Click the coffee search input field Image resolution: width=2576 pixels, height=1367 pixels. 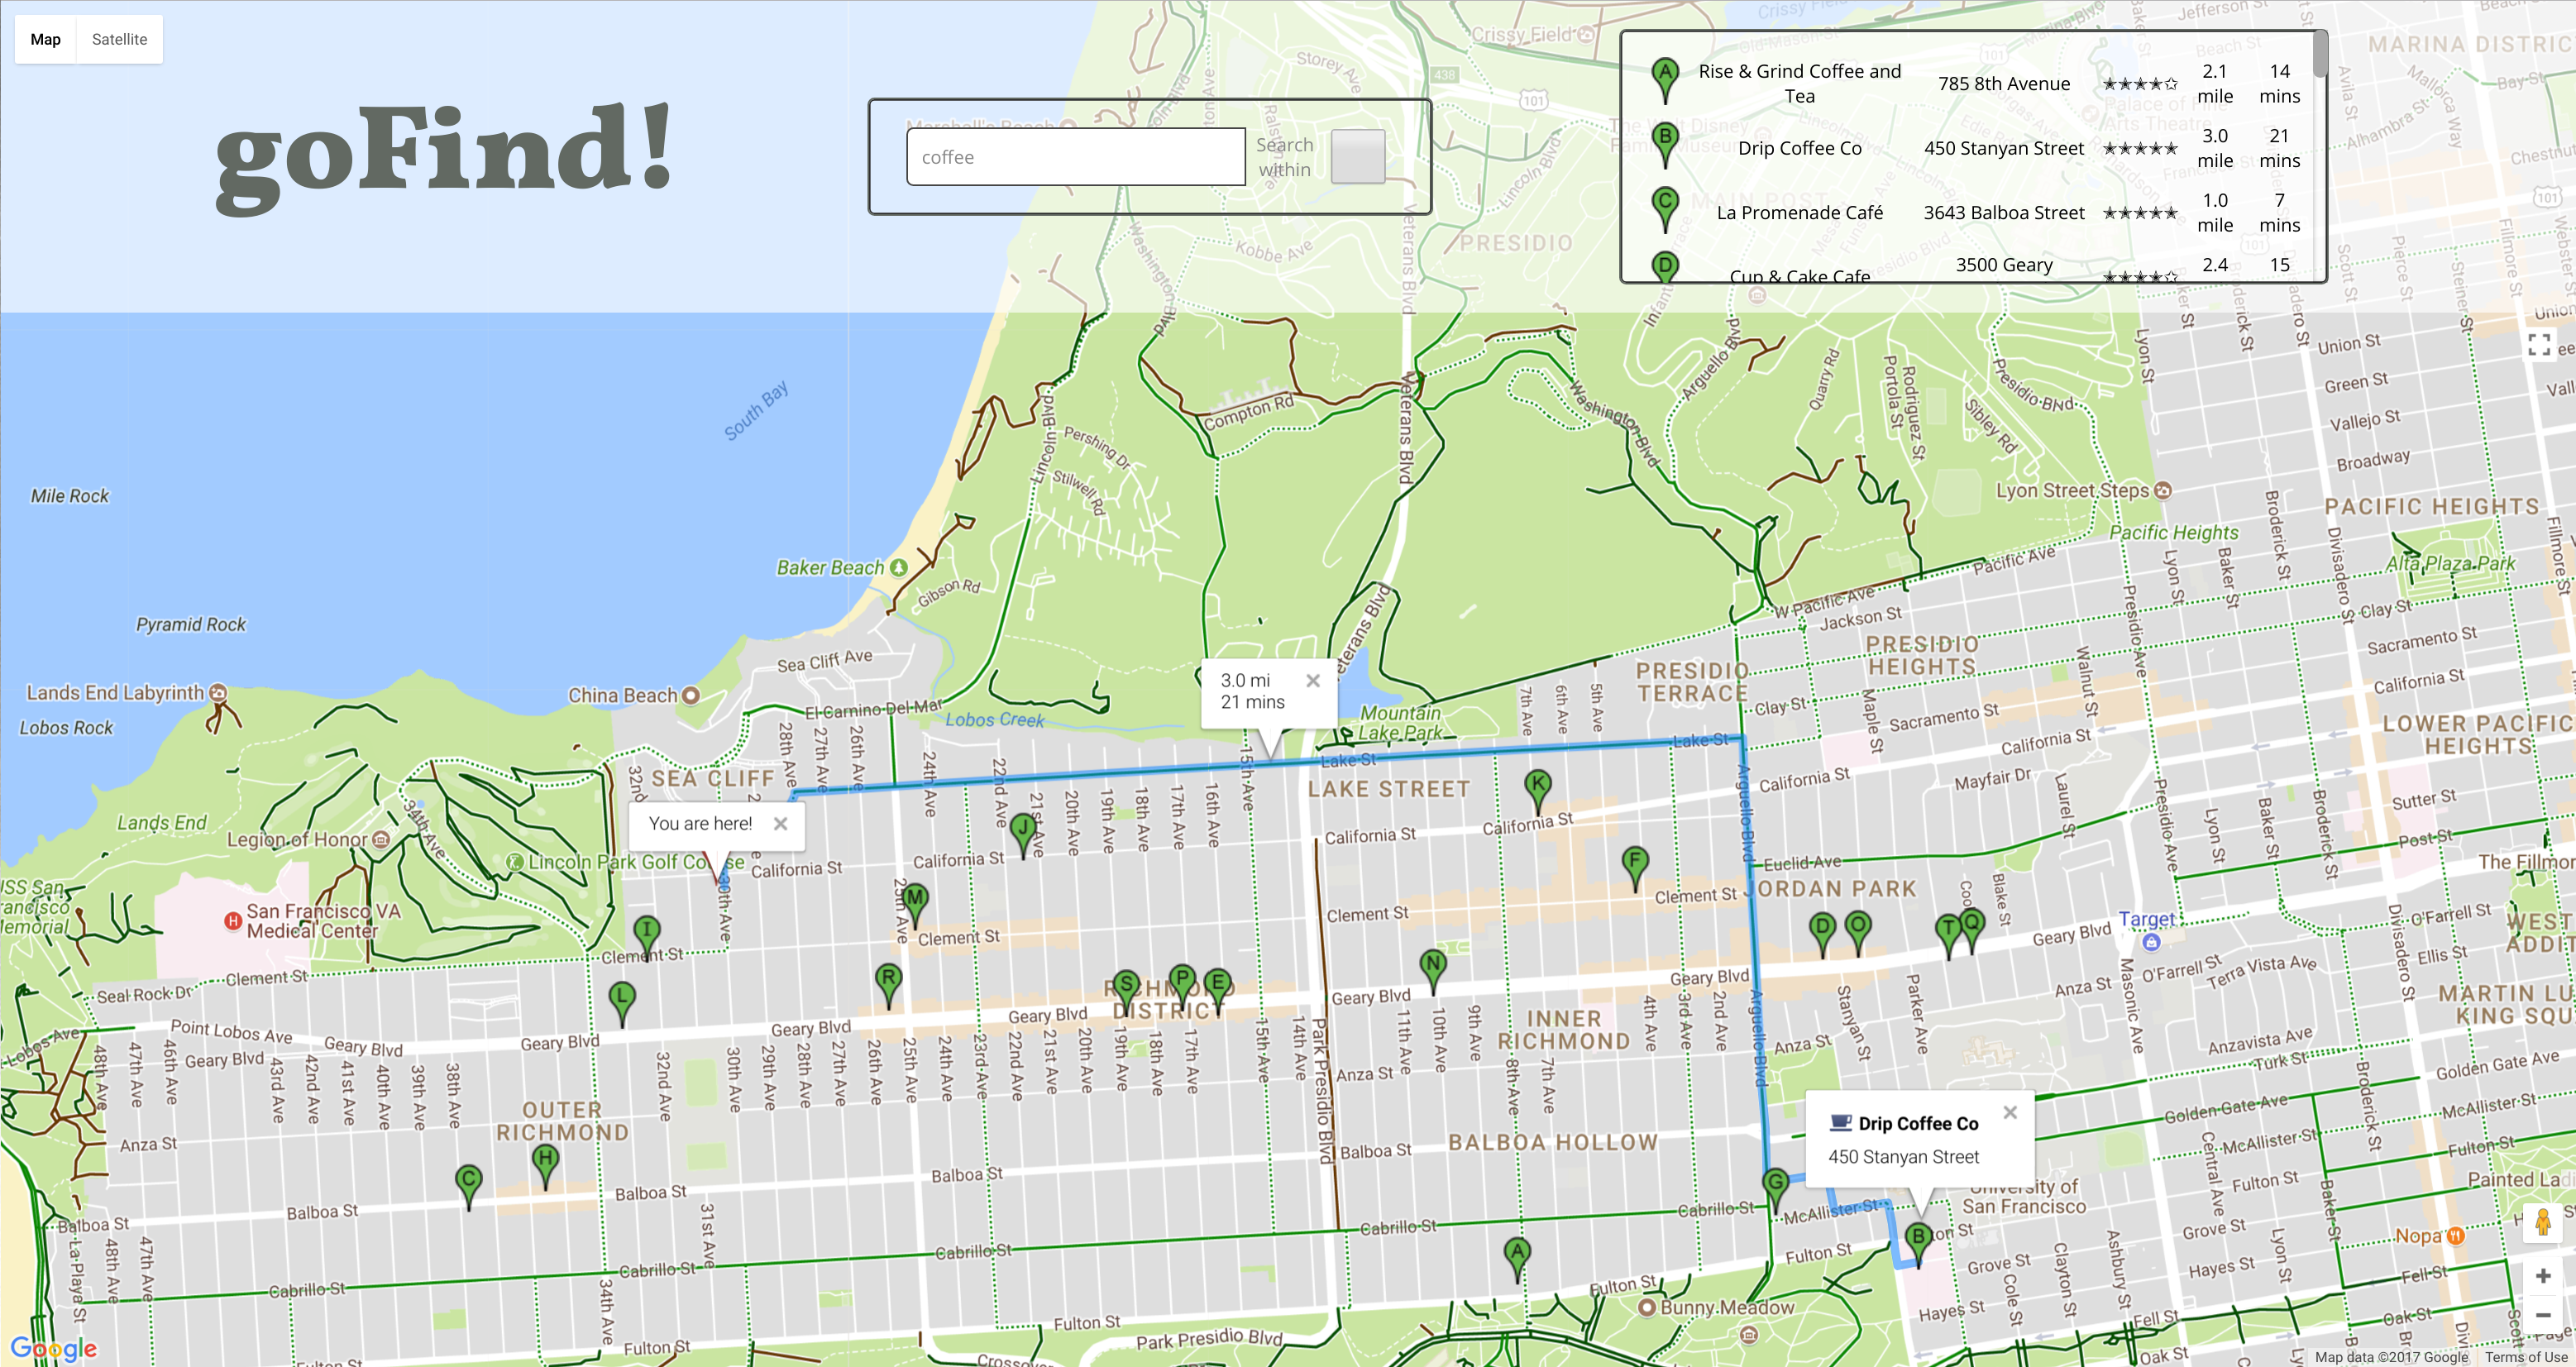point(1075,157)
